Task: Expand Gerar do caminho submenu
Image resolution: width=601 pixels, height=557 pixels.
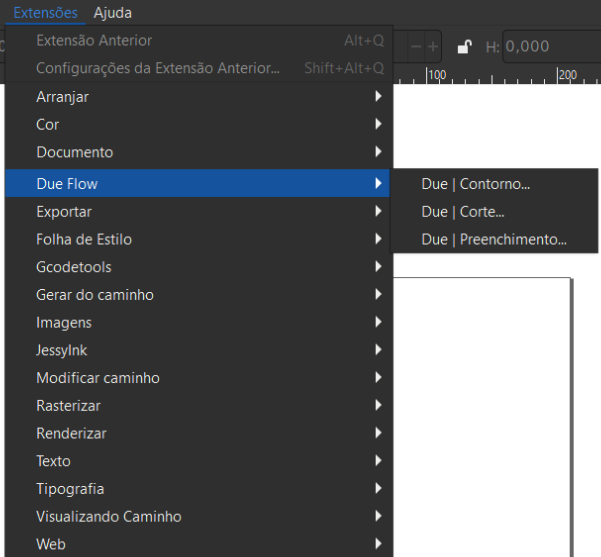Action: (x=197, y=295)
